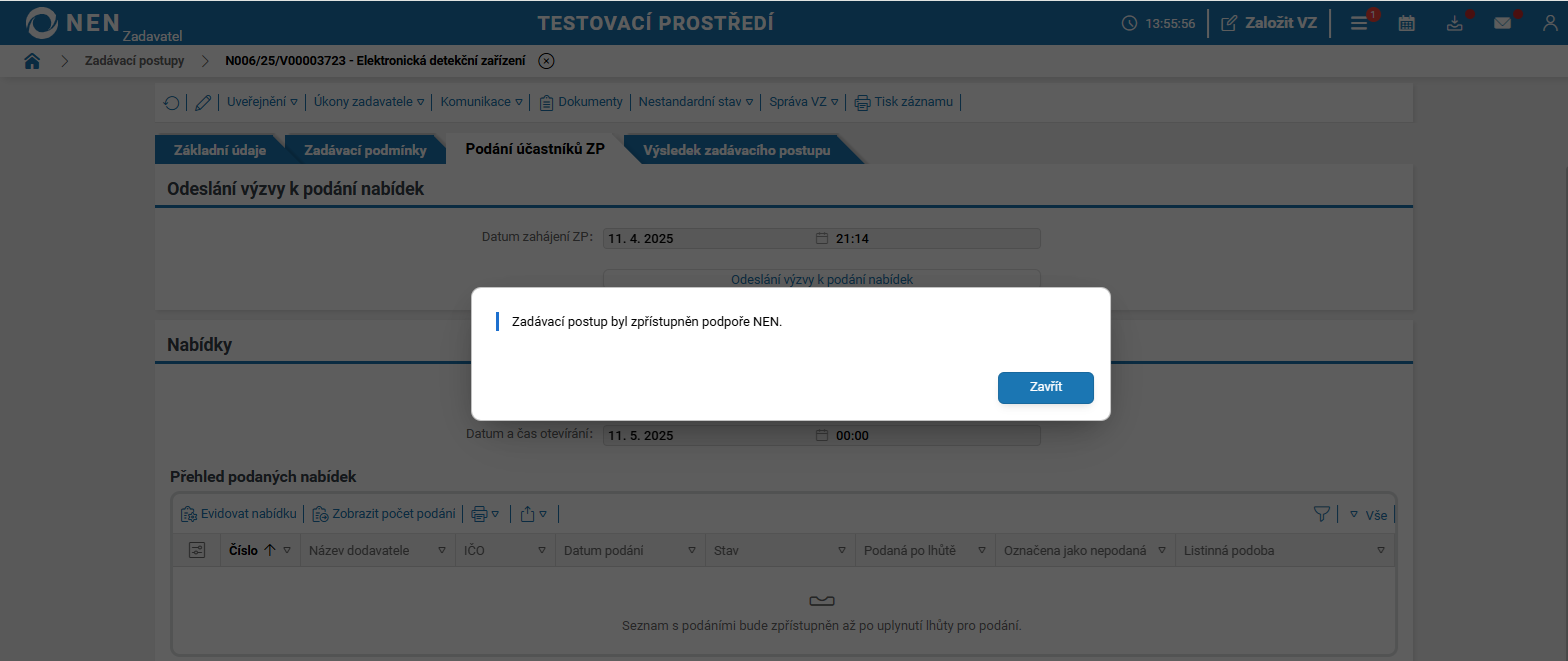Open the downloads icon with red badge

pyautogui.click(x=1454, y=22)
